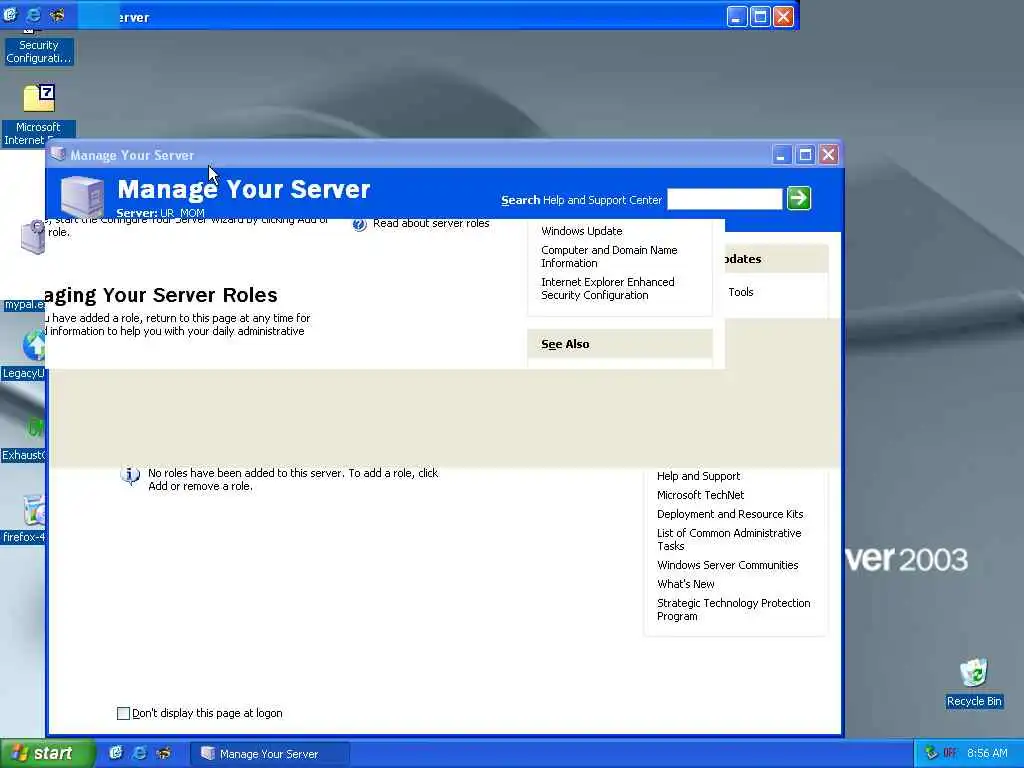Screen dimensions: 1024x768
Task: Click the Manage Your Server title bar icon
Action: [x=58, y=154]
